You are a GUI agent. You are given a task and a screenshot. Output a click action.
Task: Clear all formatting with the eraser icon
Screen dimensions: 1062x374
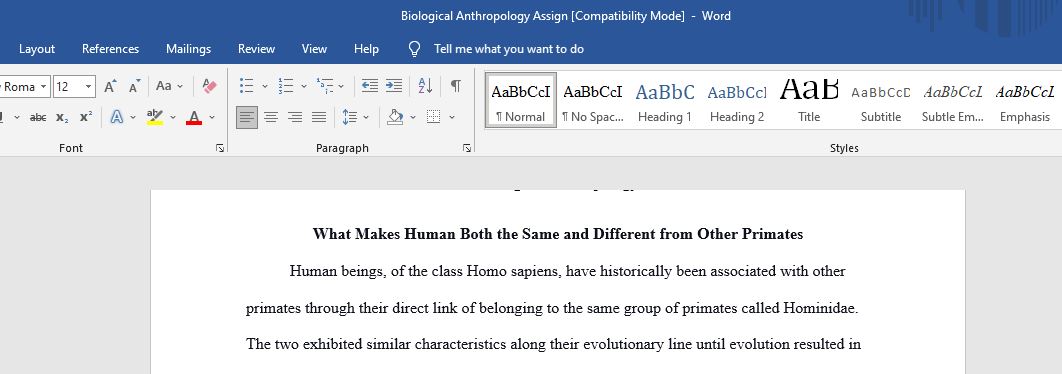click(209, 87)
